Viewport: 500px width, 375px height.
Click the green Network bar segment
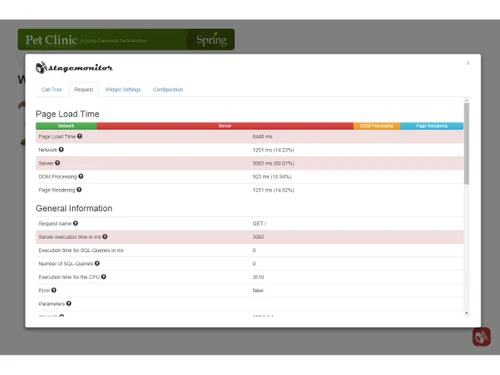click(66, 126)
